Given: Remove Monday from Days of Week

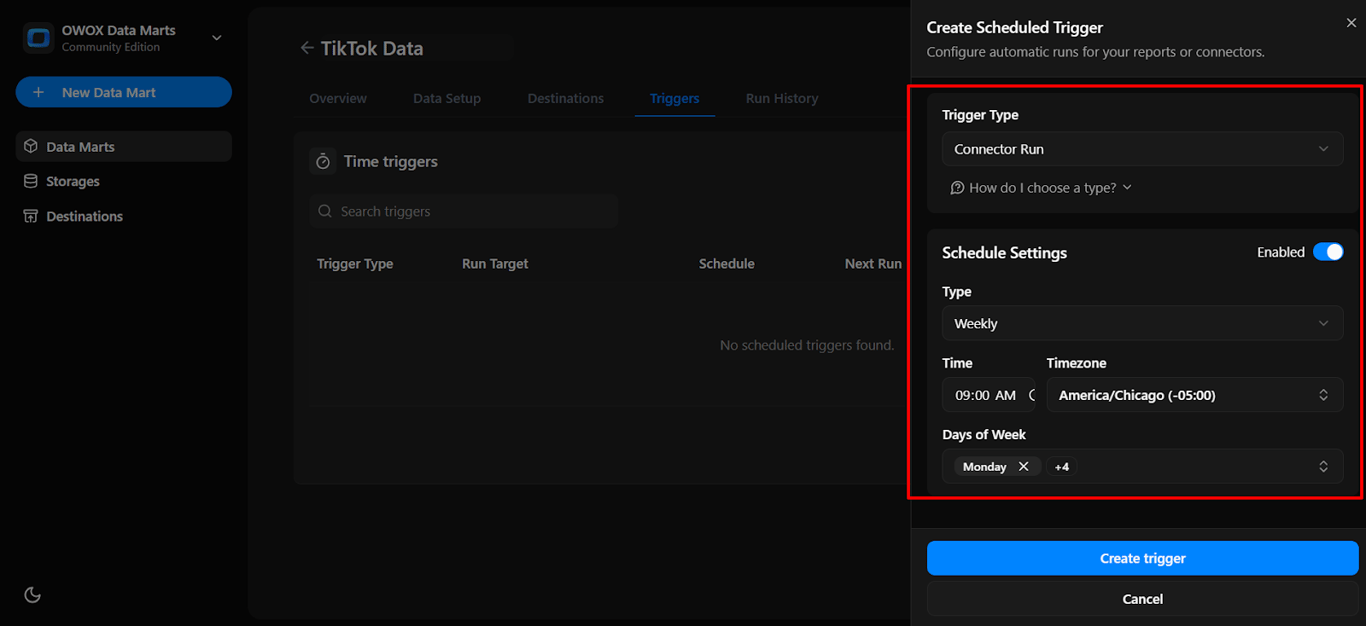Looking at the screenshot, I should click(x=1023, y=466).
